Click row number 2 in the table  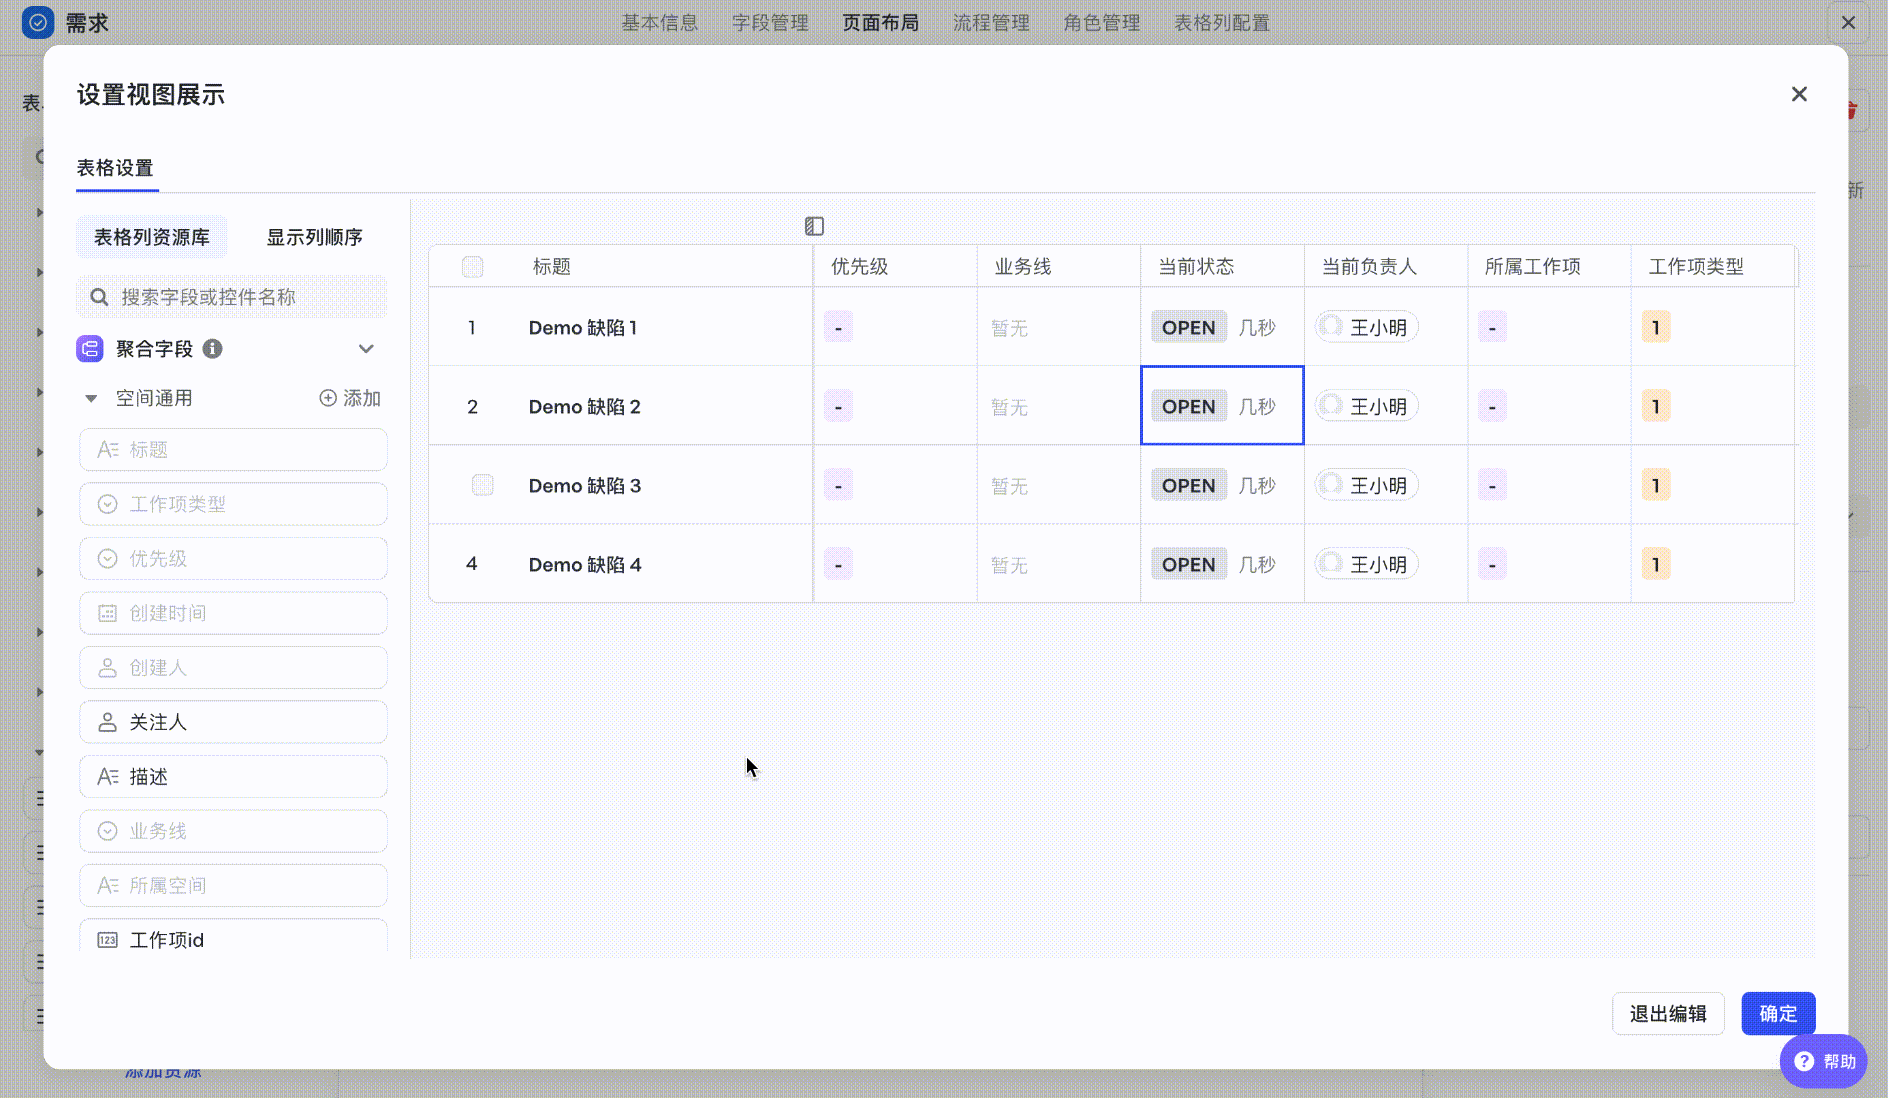point(473,407)
